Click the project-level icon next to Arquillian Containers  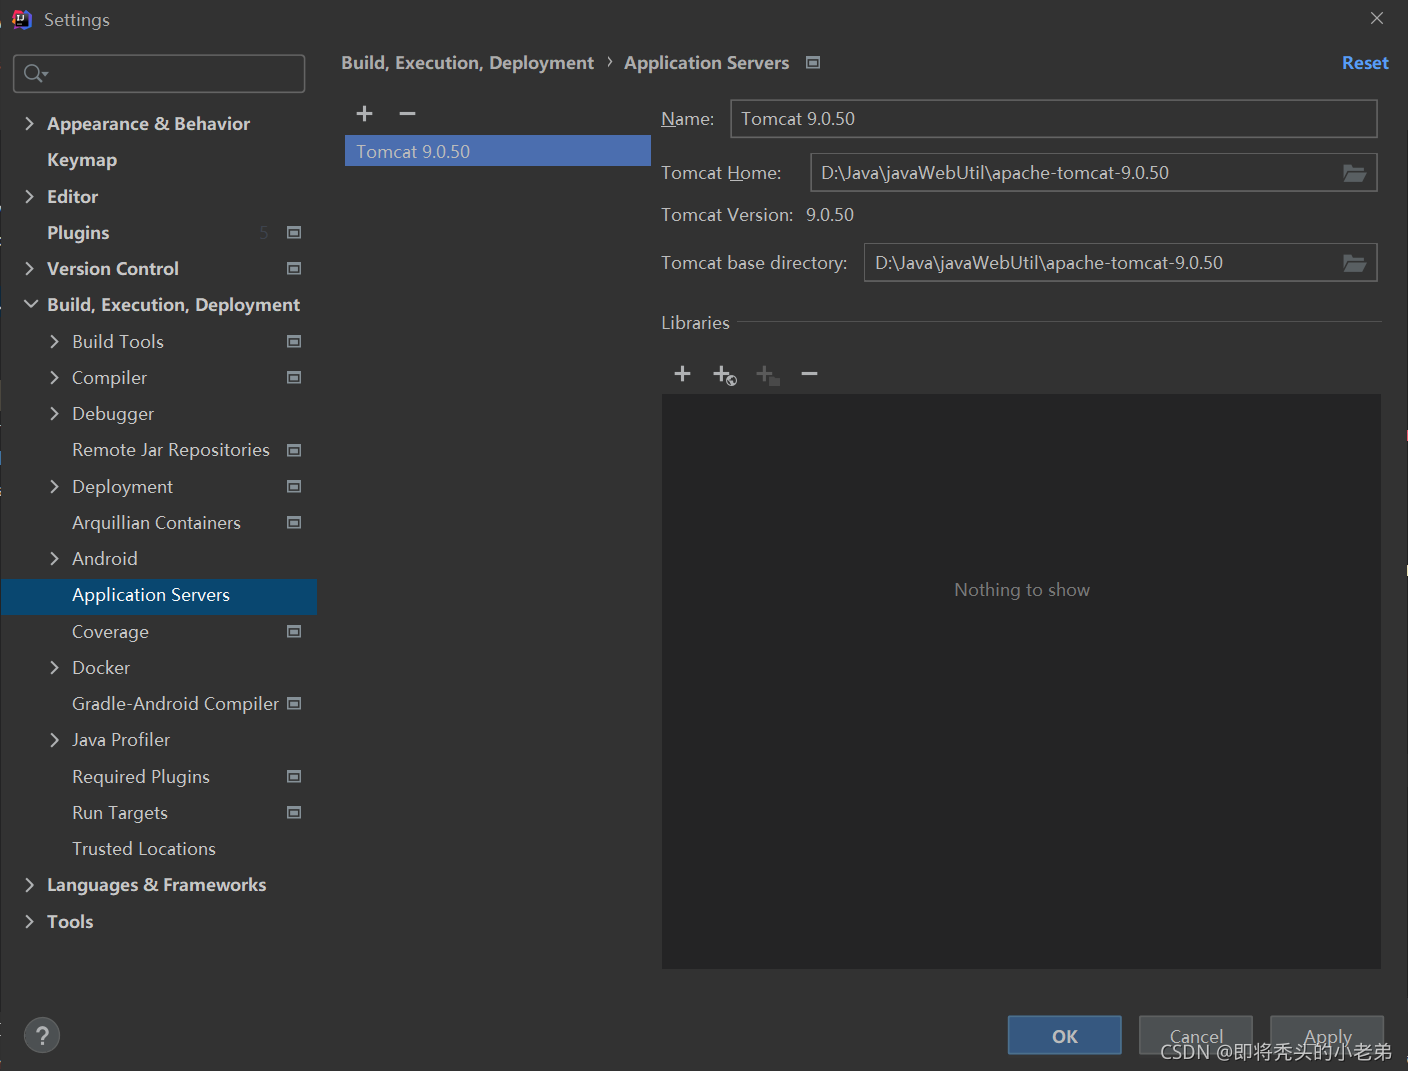pyautogui.click(x=294, y=523)
